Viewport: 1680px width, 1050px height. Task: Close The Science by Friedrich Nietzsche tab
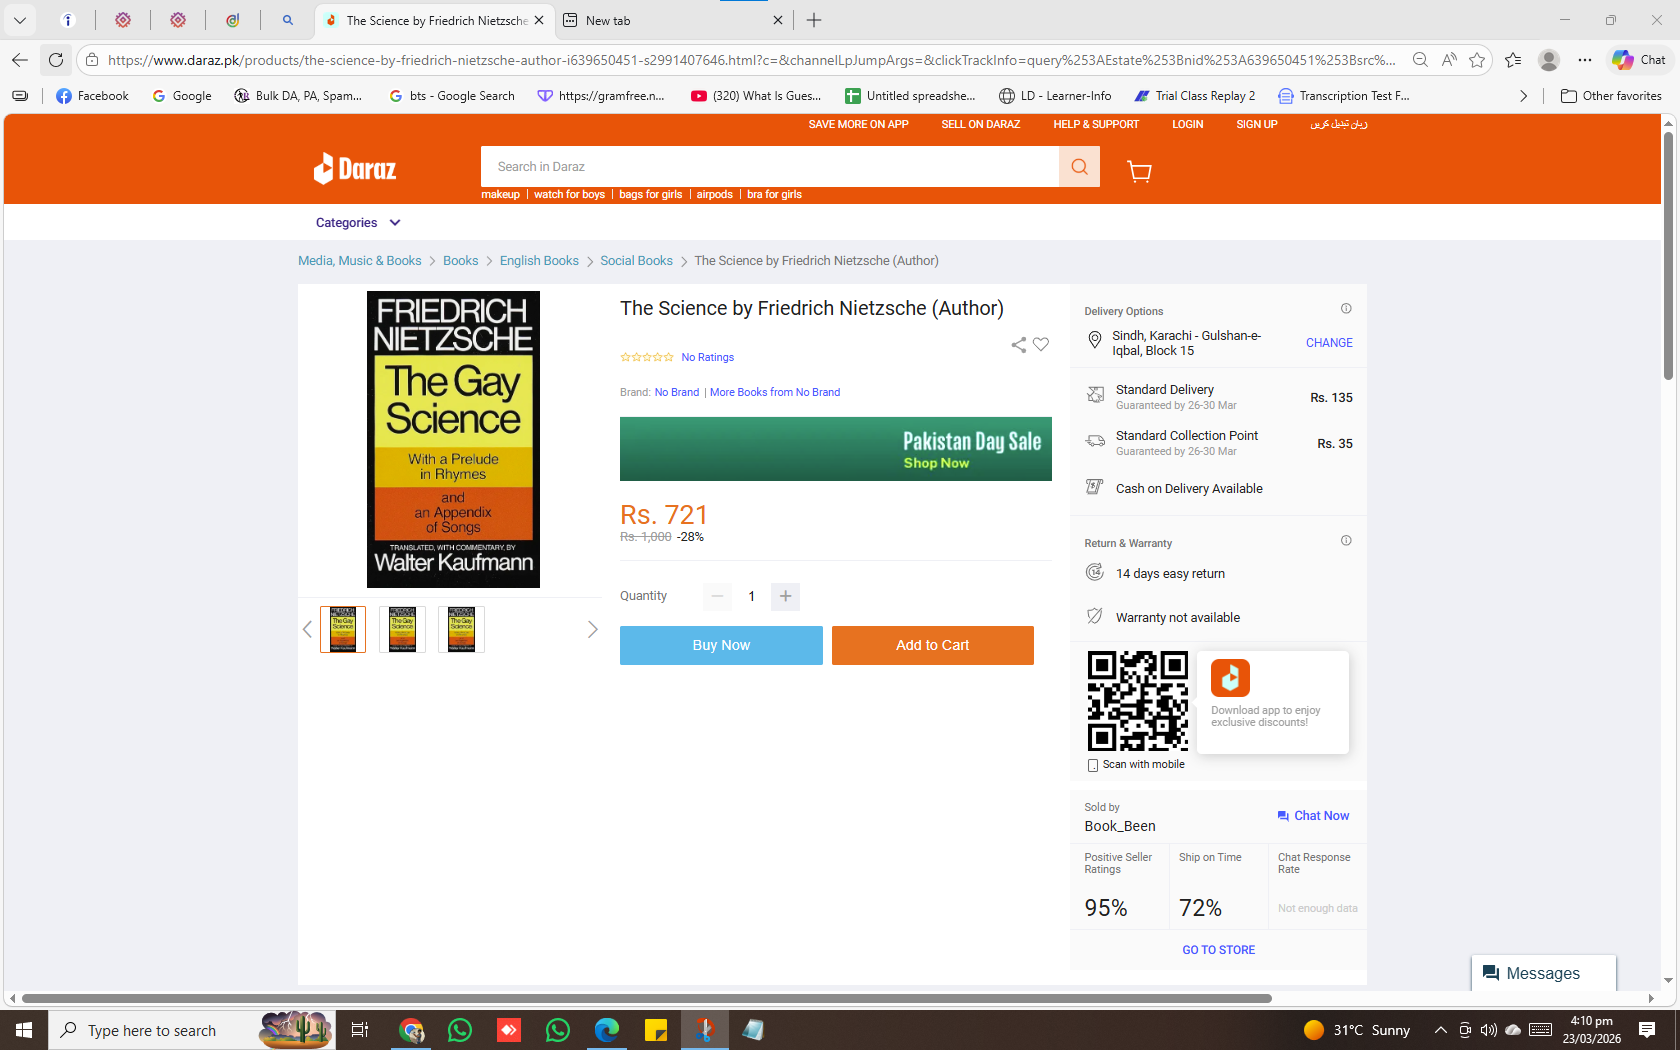[x=539, y=20]
